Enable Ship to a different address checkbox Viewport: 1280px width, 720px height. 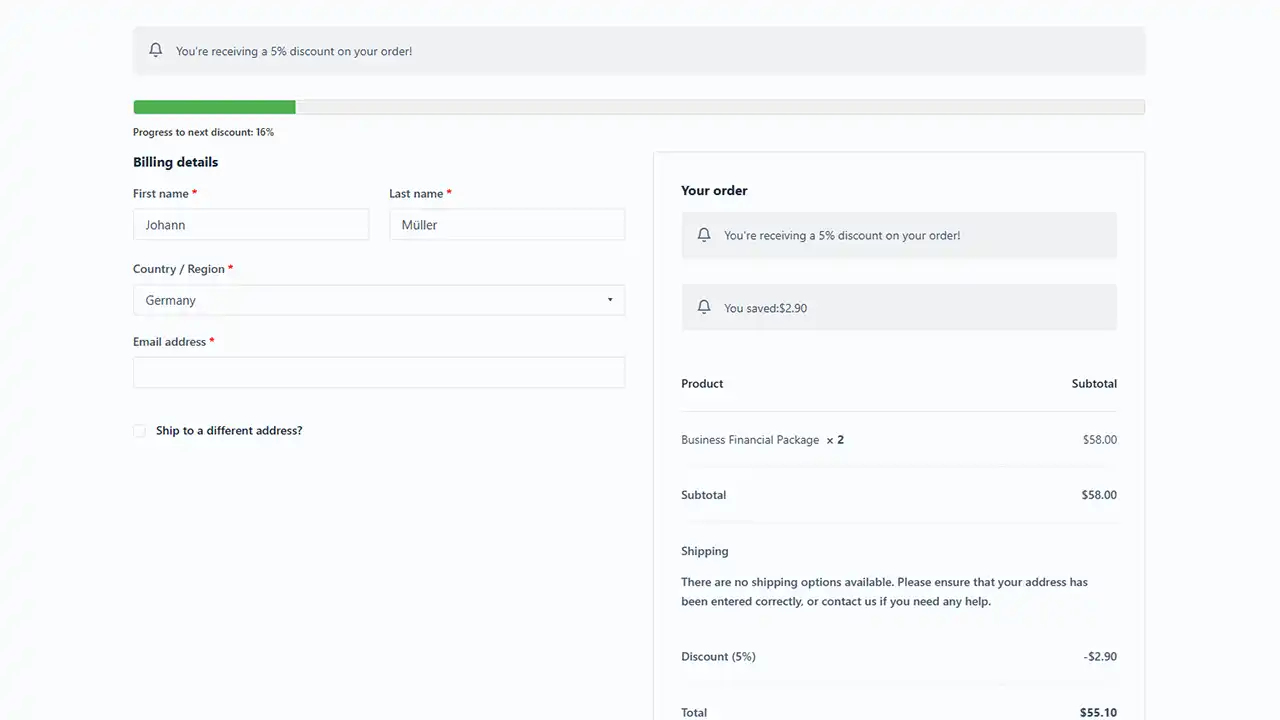click(x=139, y=431)
